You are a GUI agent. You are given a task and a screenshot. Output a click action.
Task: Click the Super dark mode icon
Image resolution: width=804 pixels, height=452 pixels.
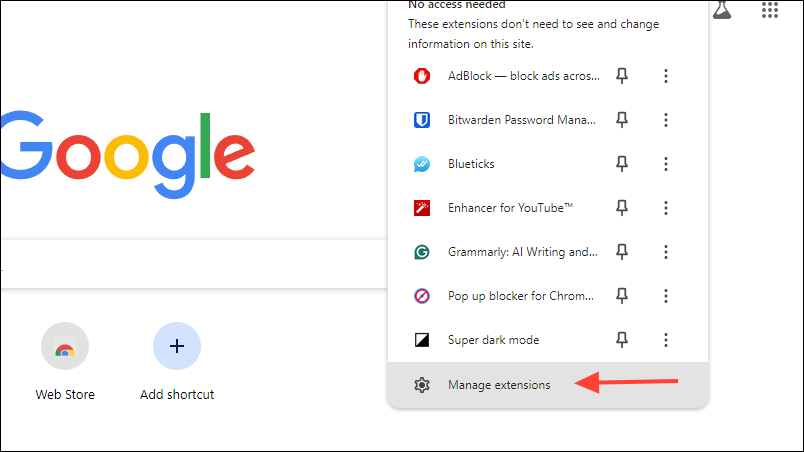pyautogui.click(x=421, y=340)
